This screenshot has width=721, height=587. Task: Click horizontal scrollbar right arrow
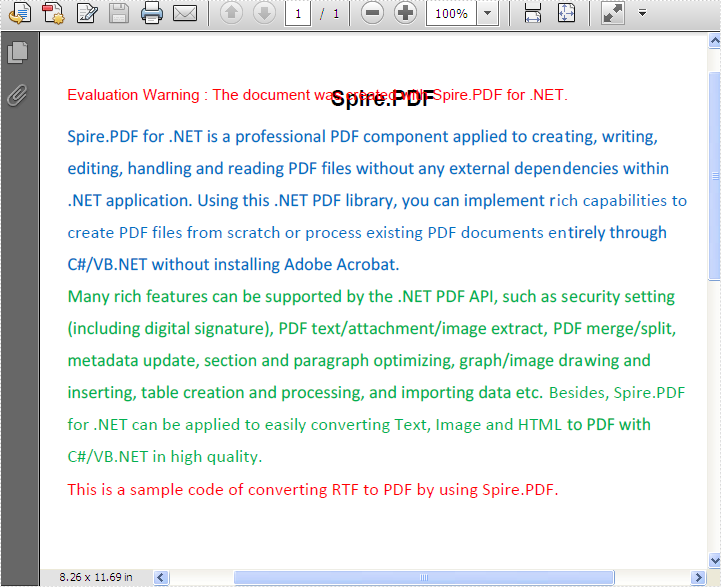pos(698,577)
